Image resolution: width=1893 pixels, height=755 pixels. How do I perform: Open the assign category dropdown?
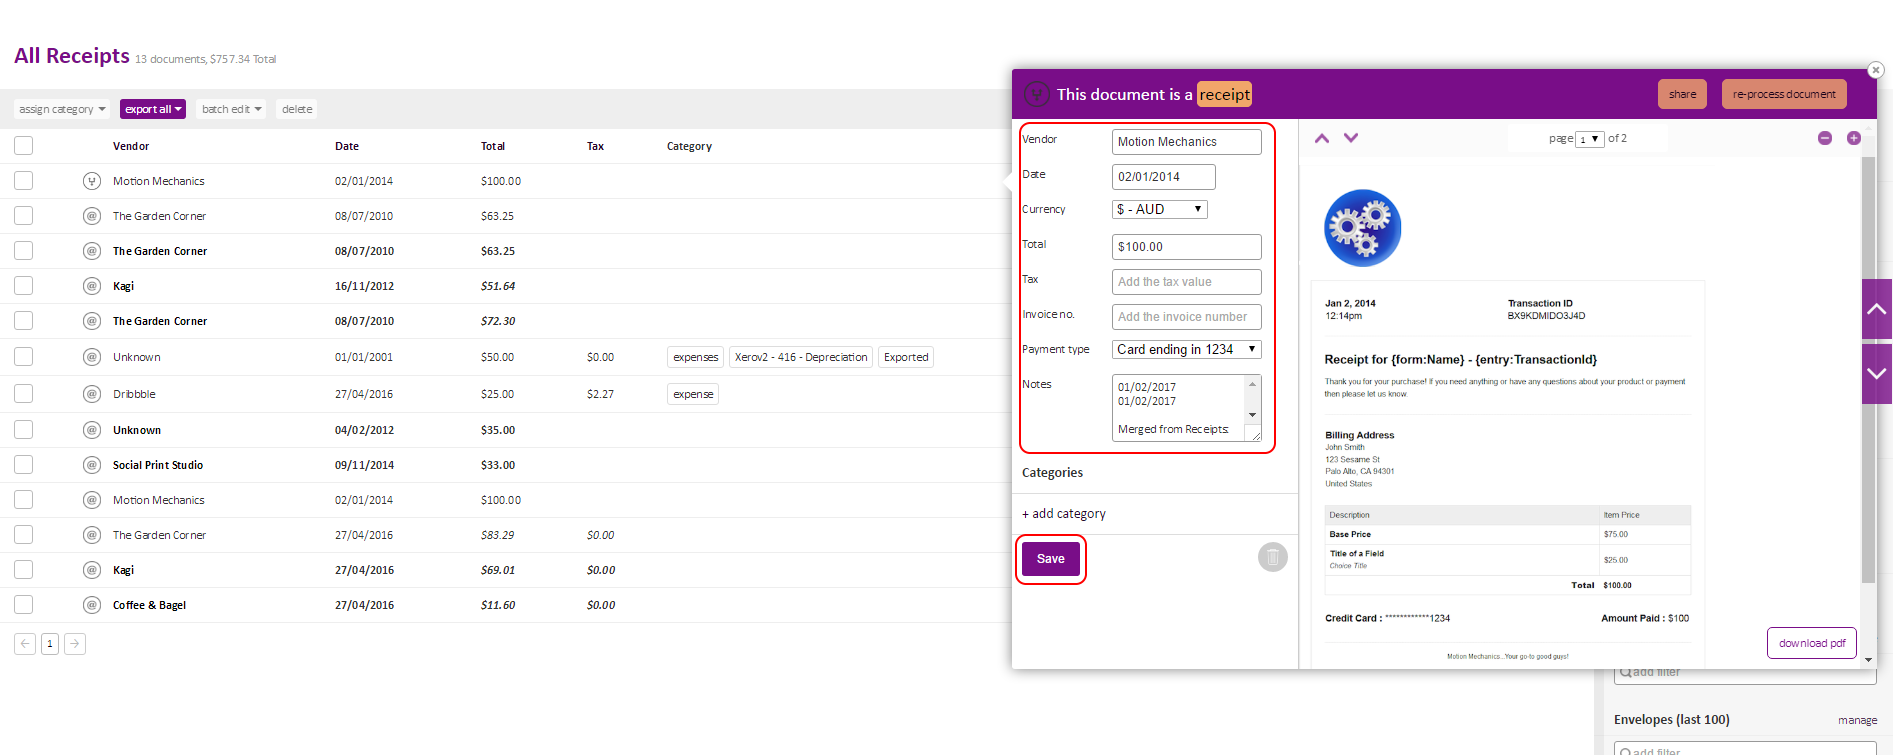62,109
